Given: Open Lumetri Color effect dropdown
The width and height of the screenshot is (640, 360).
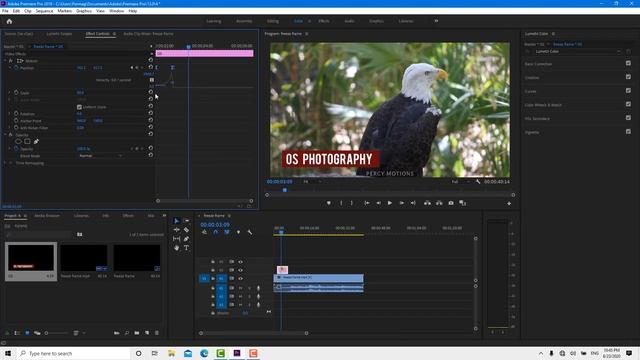Looking at the screenshot, I should (x=577, y=51).
